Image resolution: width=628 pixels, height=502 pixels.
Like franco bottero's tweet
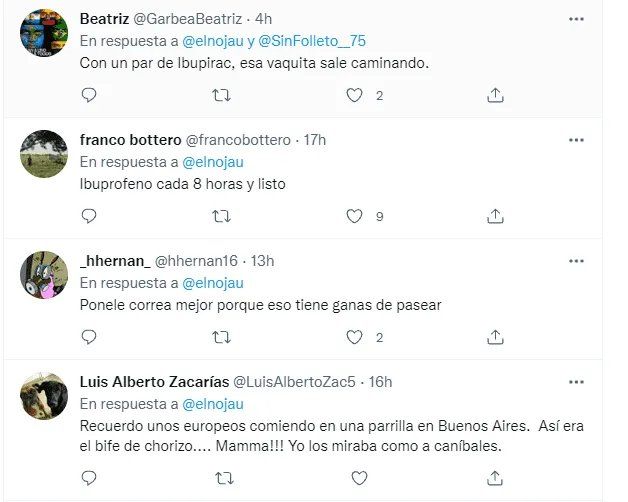click(354, 215)
